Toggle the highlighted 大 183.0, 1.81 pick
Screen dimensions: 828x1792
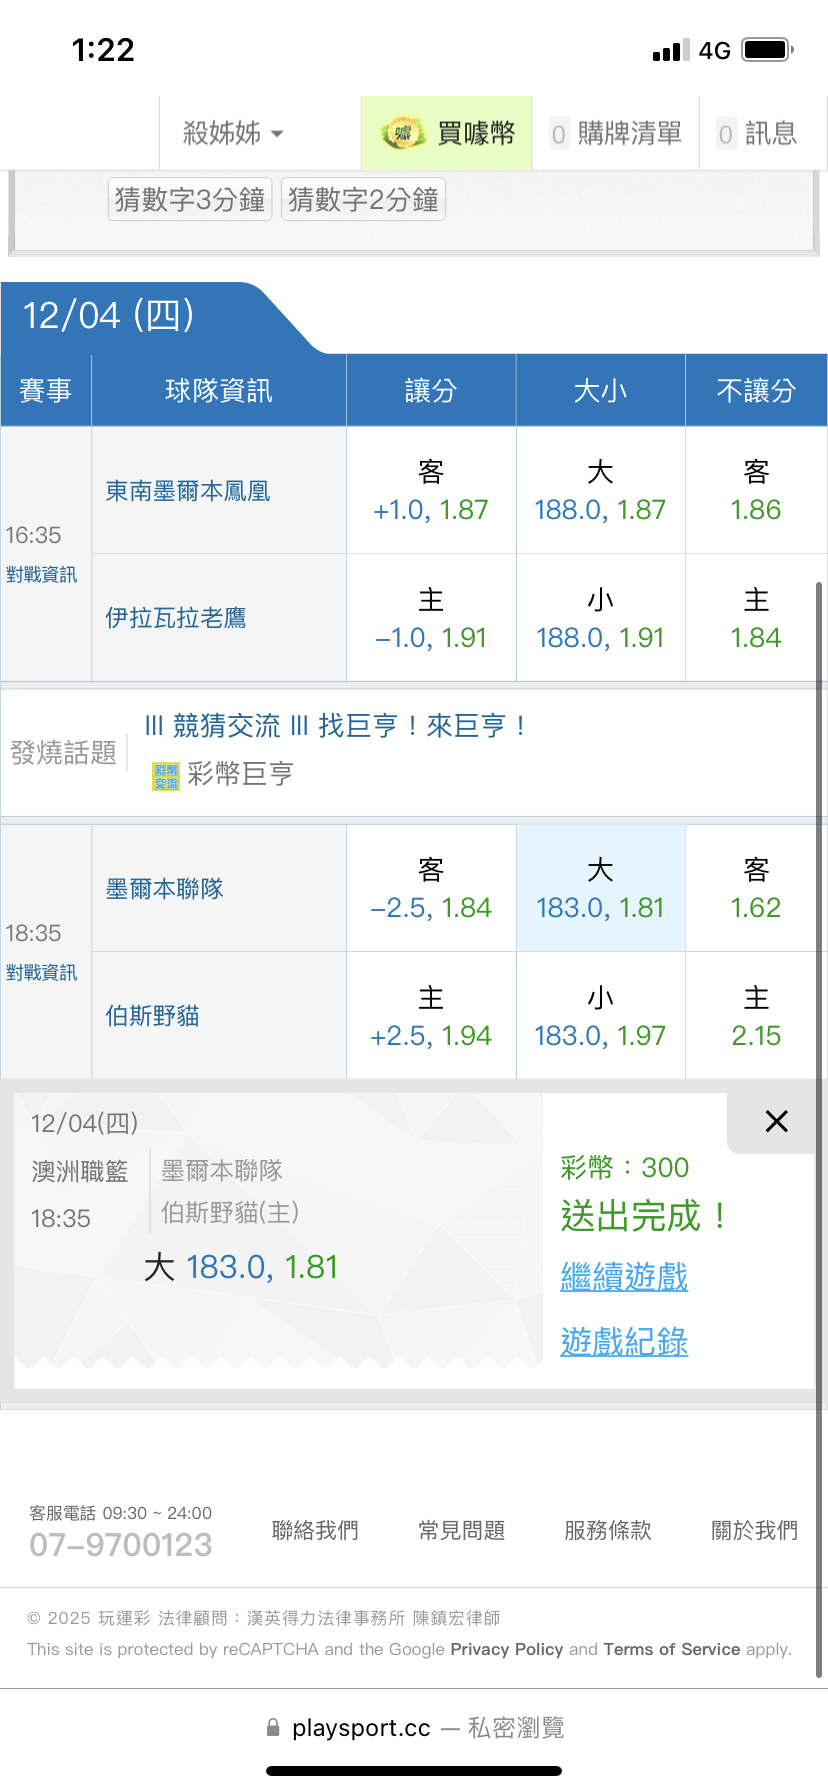click(x=600, y=889)
